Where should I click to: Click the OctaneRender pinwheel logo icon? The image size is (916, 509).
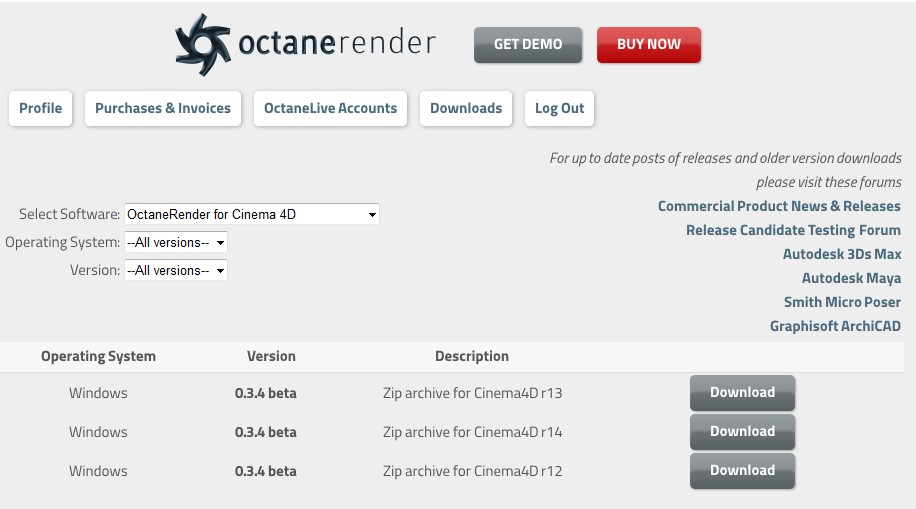coord(203,44)
